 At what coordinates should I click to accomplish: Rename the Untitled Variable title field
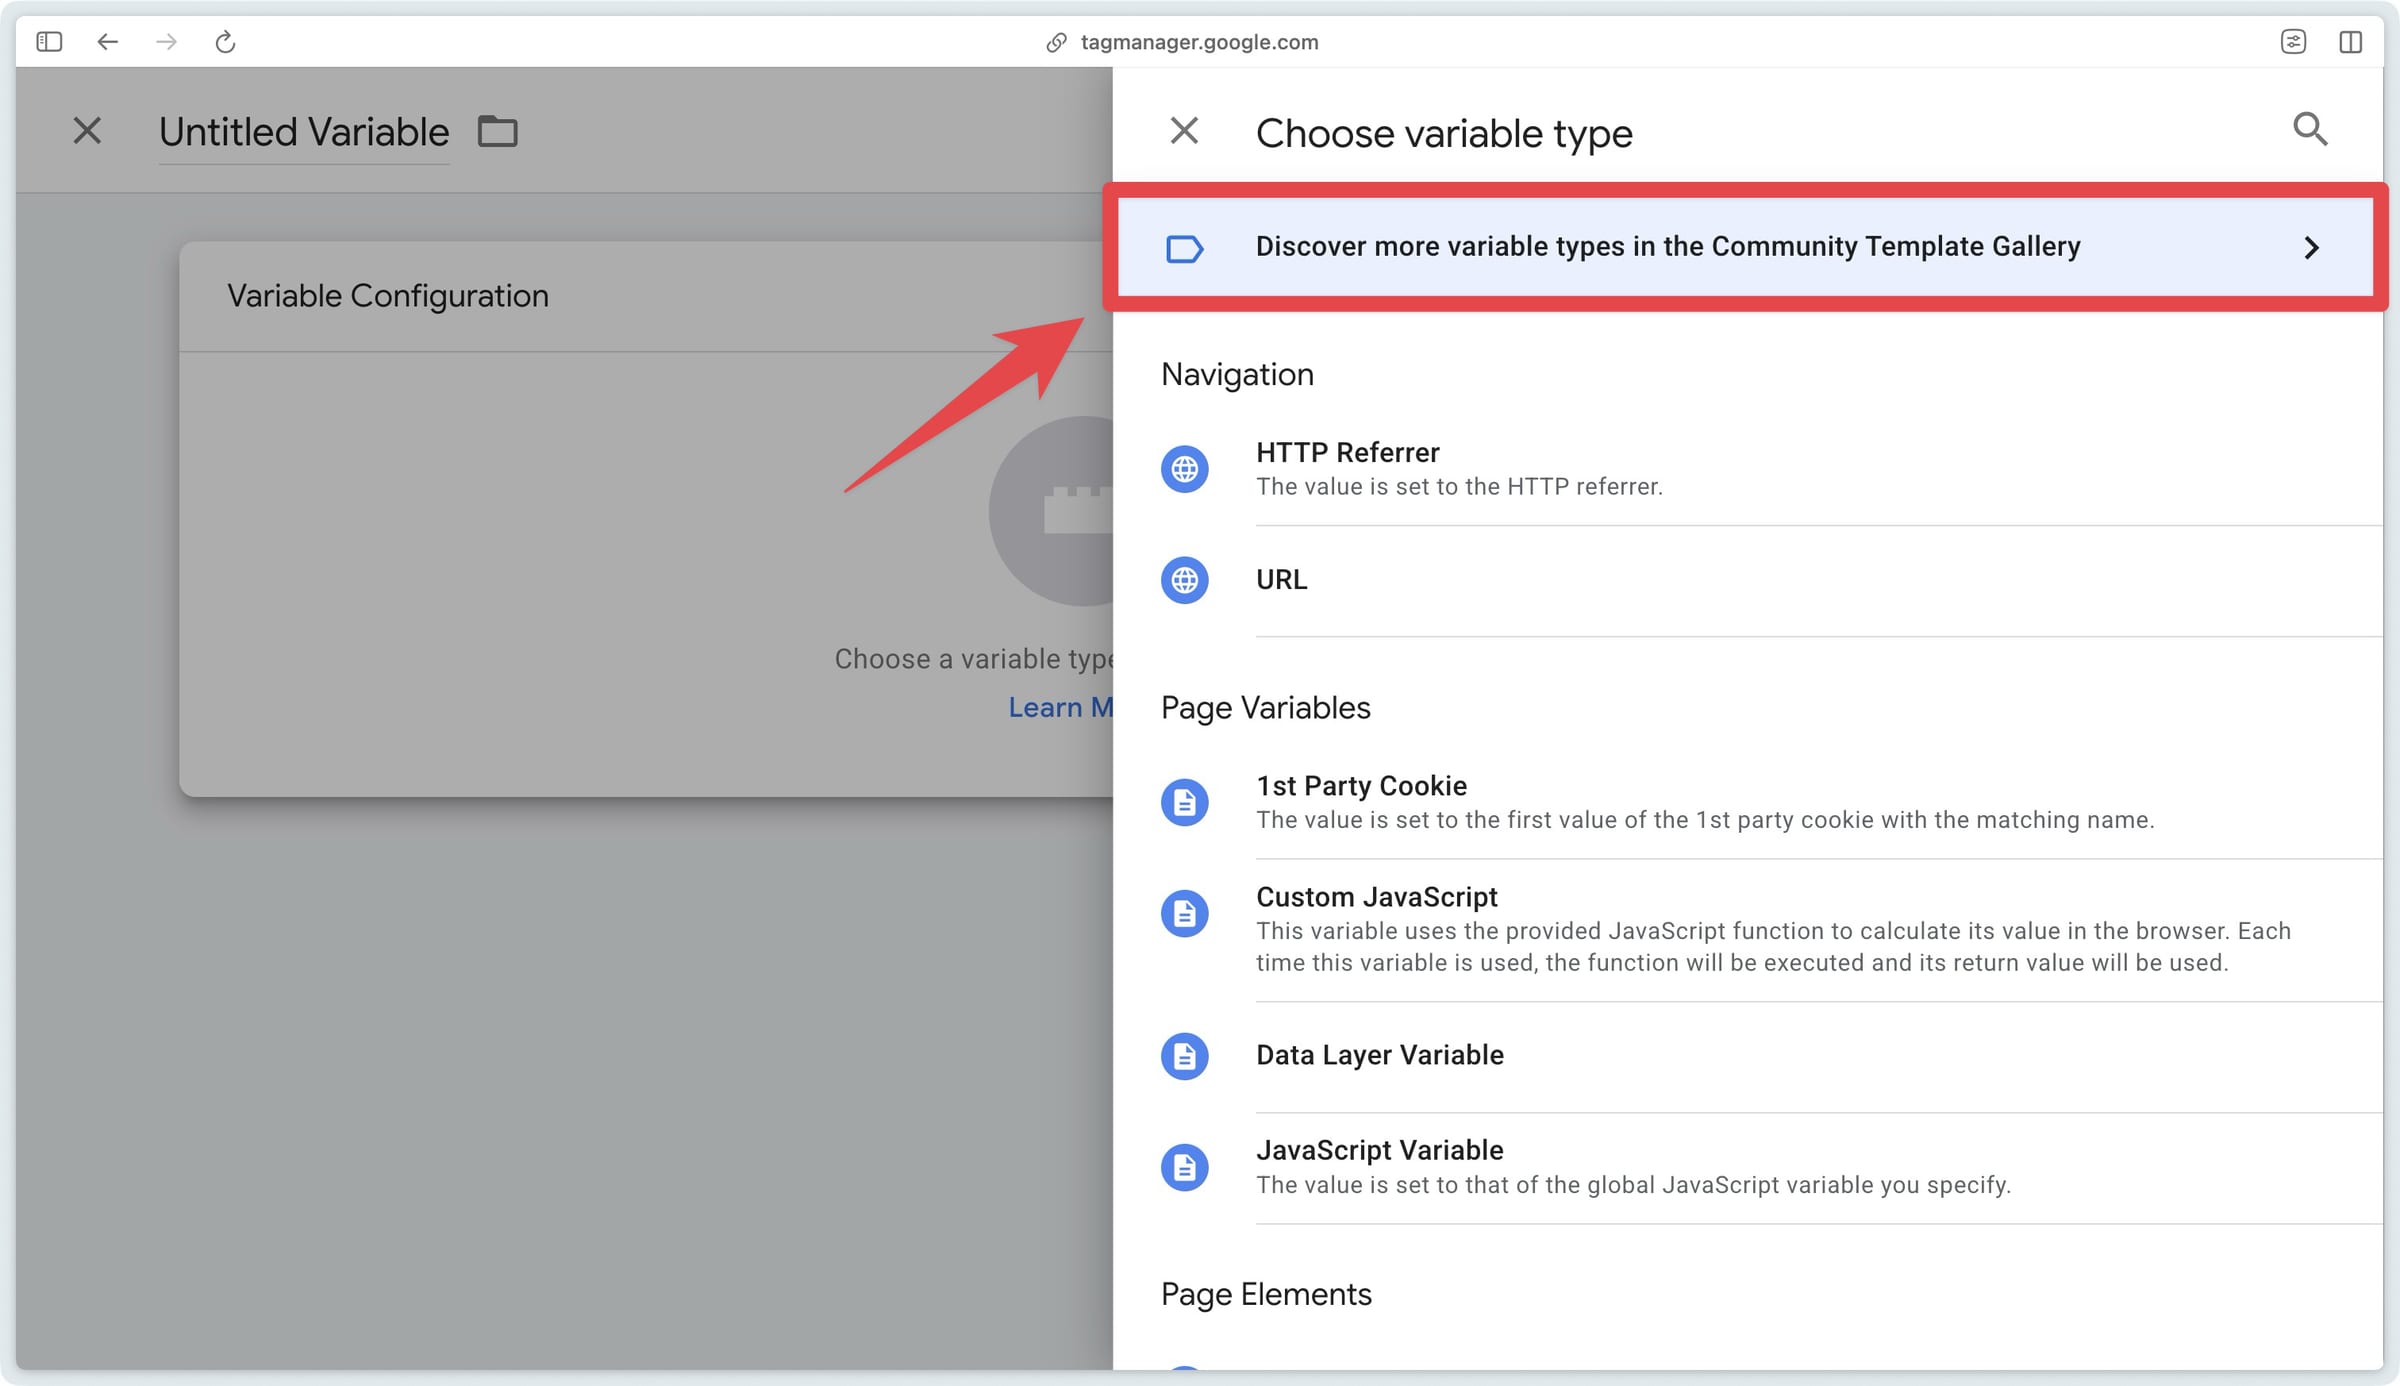[x=304, y=132]
